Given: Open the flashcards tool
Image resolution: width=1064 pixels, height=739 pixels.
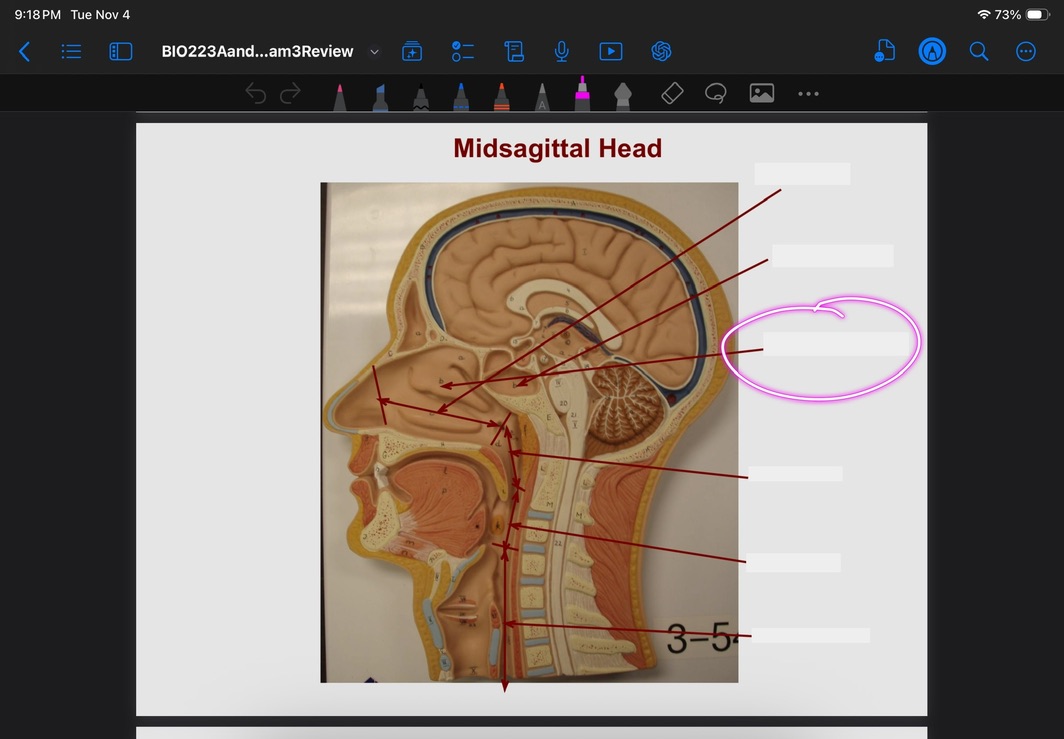Looking at the screenshot, I should coord(412,51).
